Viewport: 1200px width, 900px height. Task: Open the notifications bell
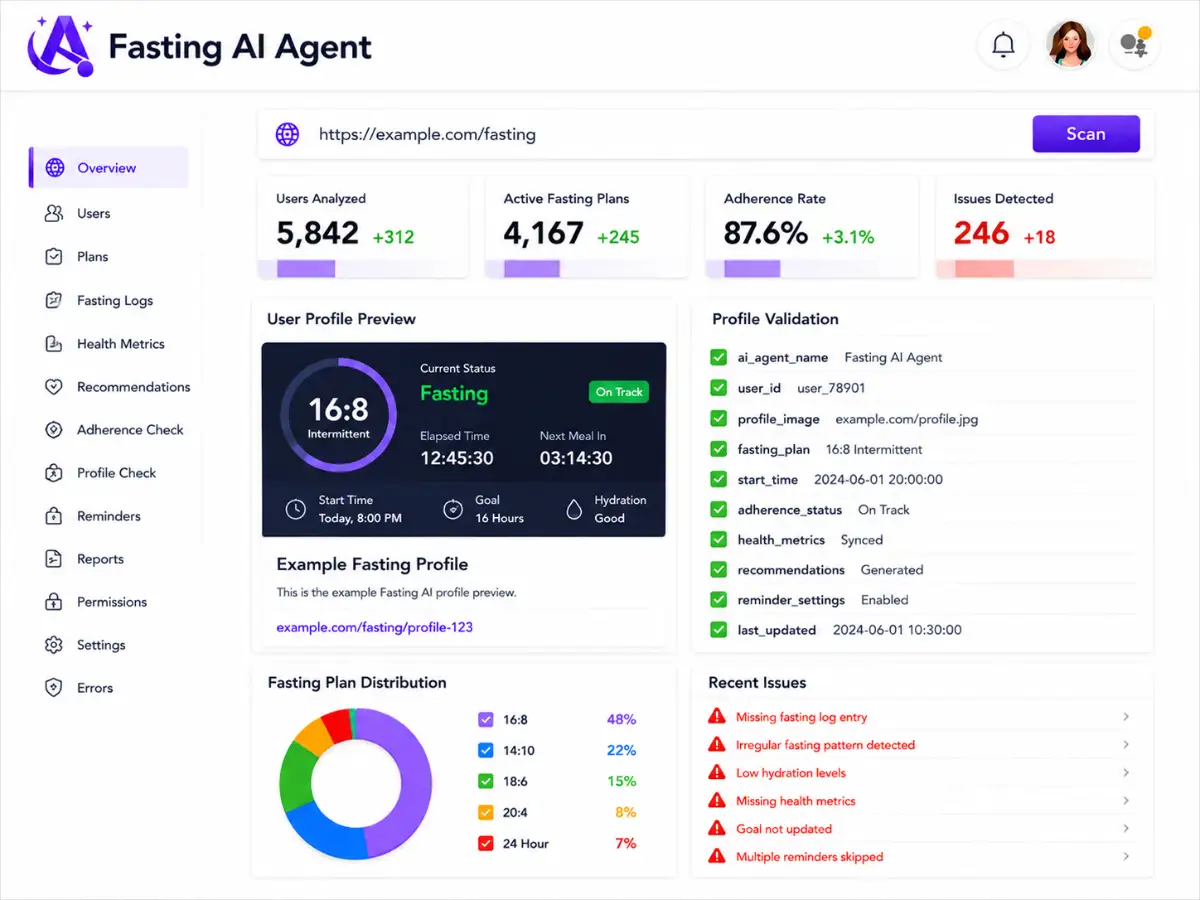tap(1003, 45)
